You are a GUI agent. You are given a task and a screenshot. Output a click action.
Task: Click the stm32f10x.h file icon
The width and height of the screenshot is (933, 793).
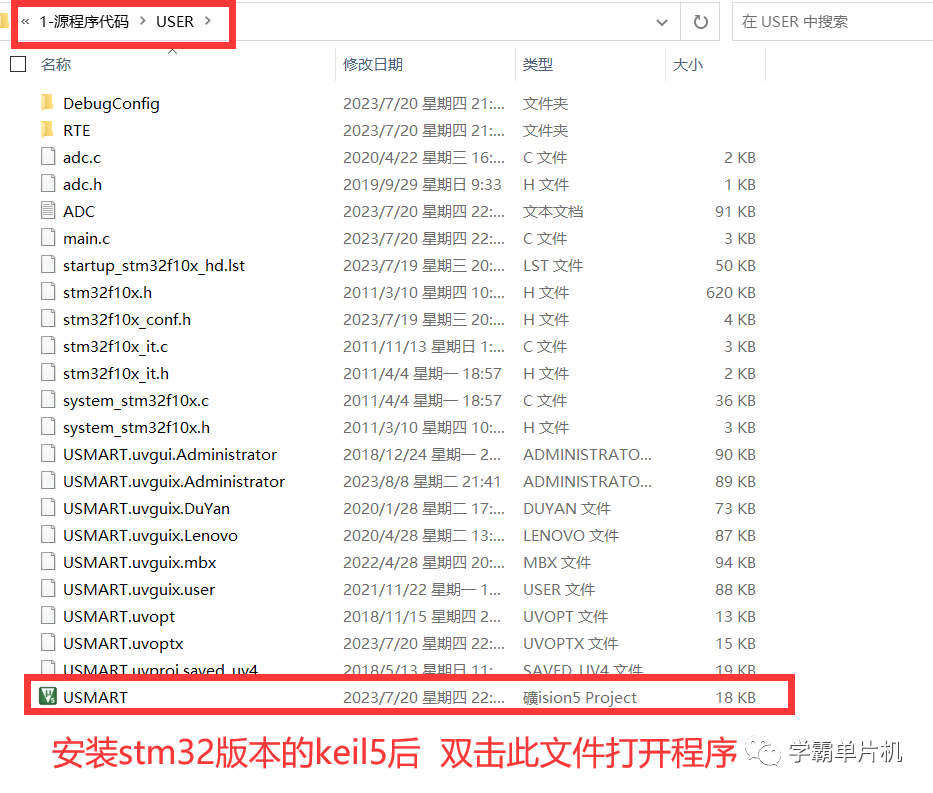coord(48,292)
